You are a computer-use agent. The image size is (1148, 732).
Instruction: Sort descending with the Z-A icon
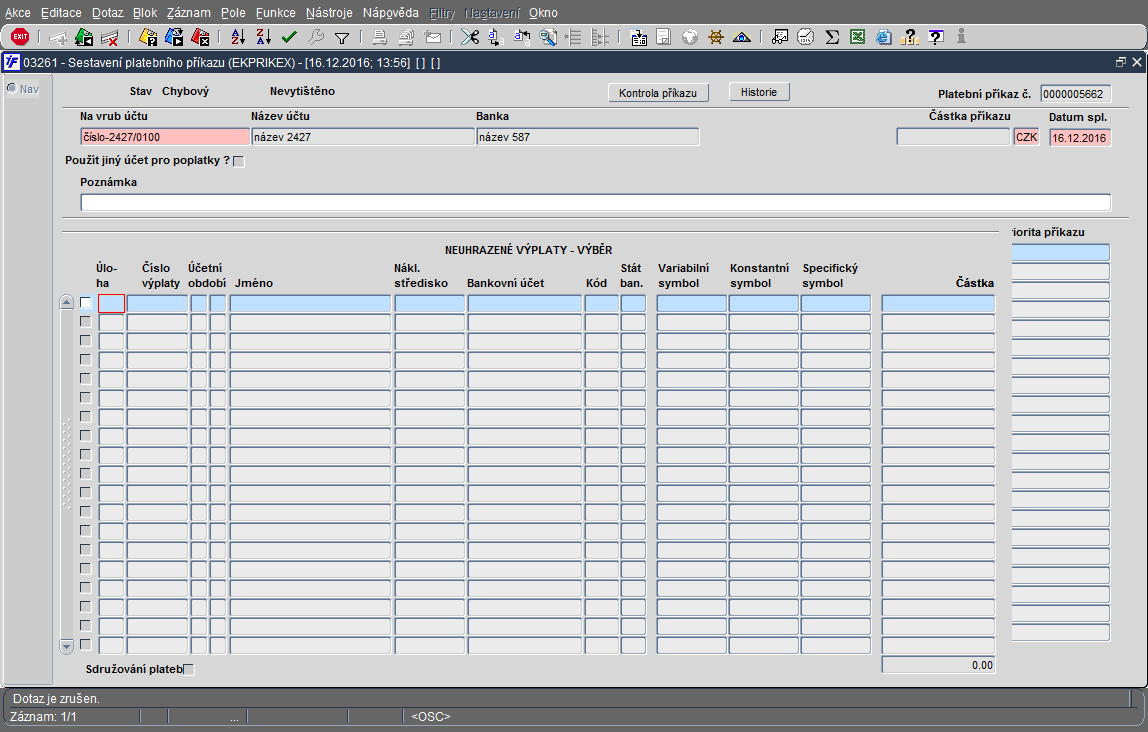[x=264, y=36]
